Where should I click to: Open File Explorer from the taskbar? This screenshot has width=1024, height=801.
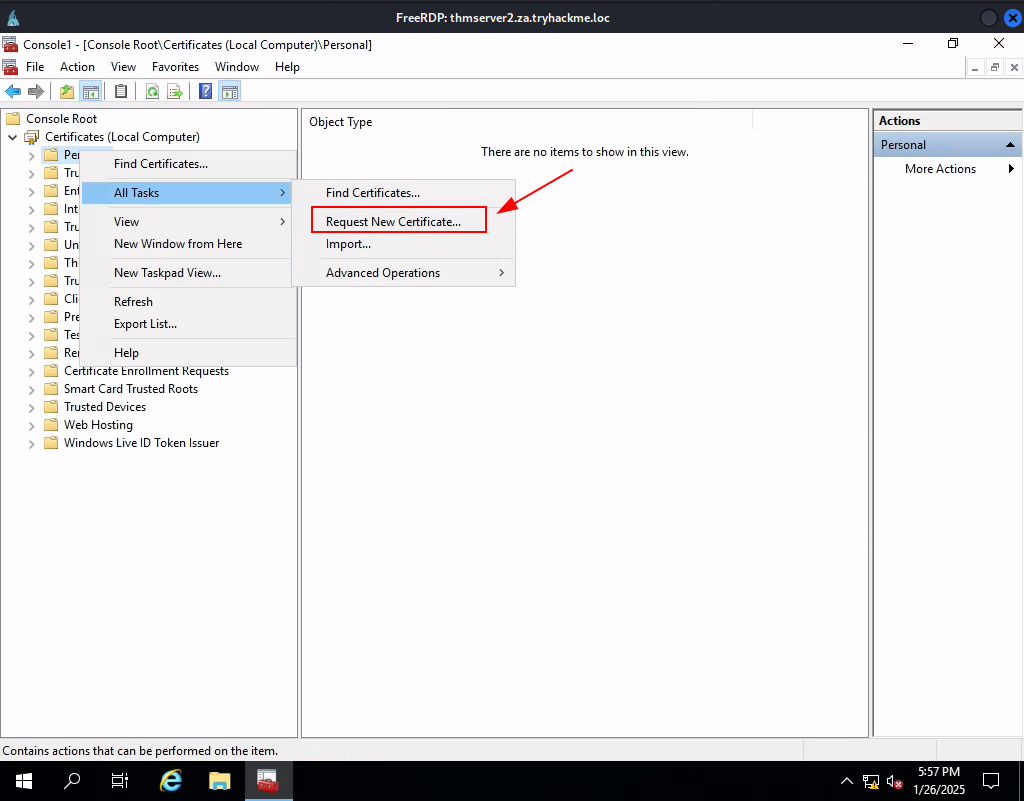pos(219,781)
